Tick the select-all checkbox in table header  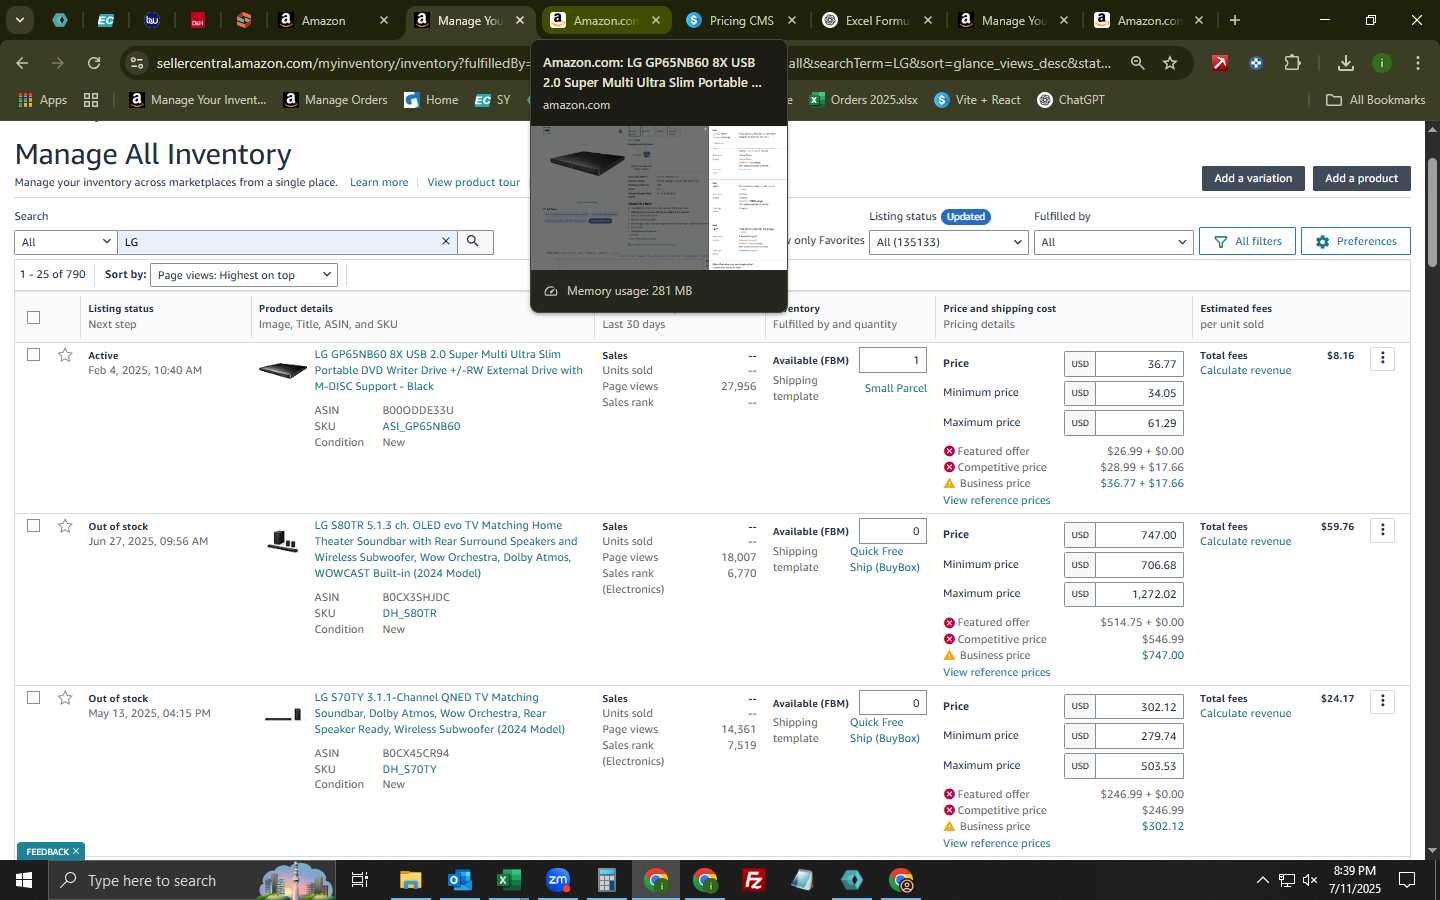[33, 317]
